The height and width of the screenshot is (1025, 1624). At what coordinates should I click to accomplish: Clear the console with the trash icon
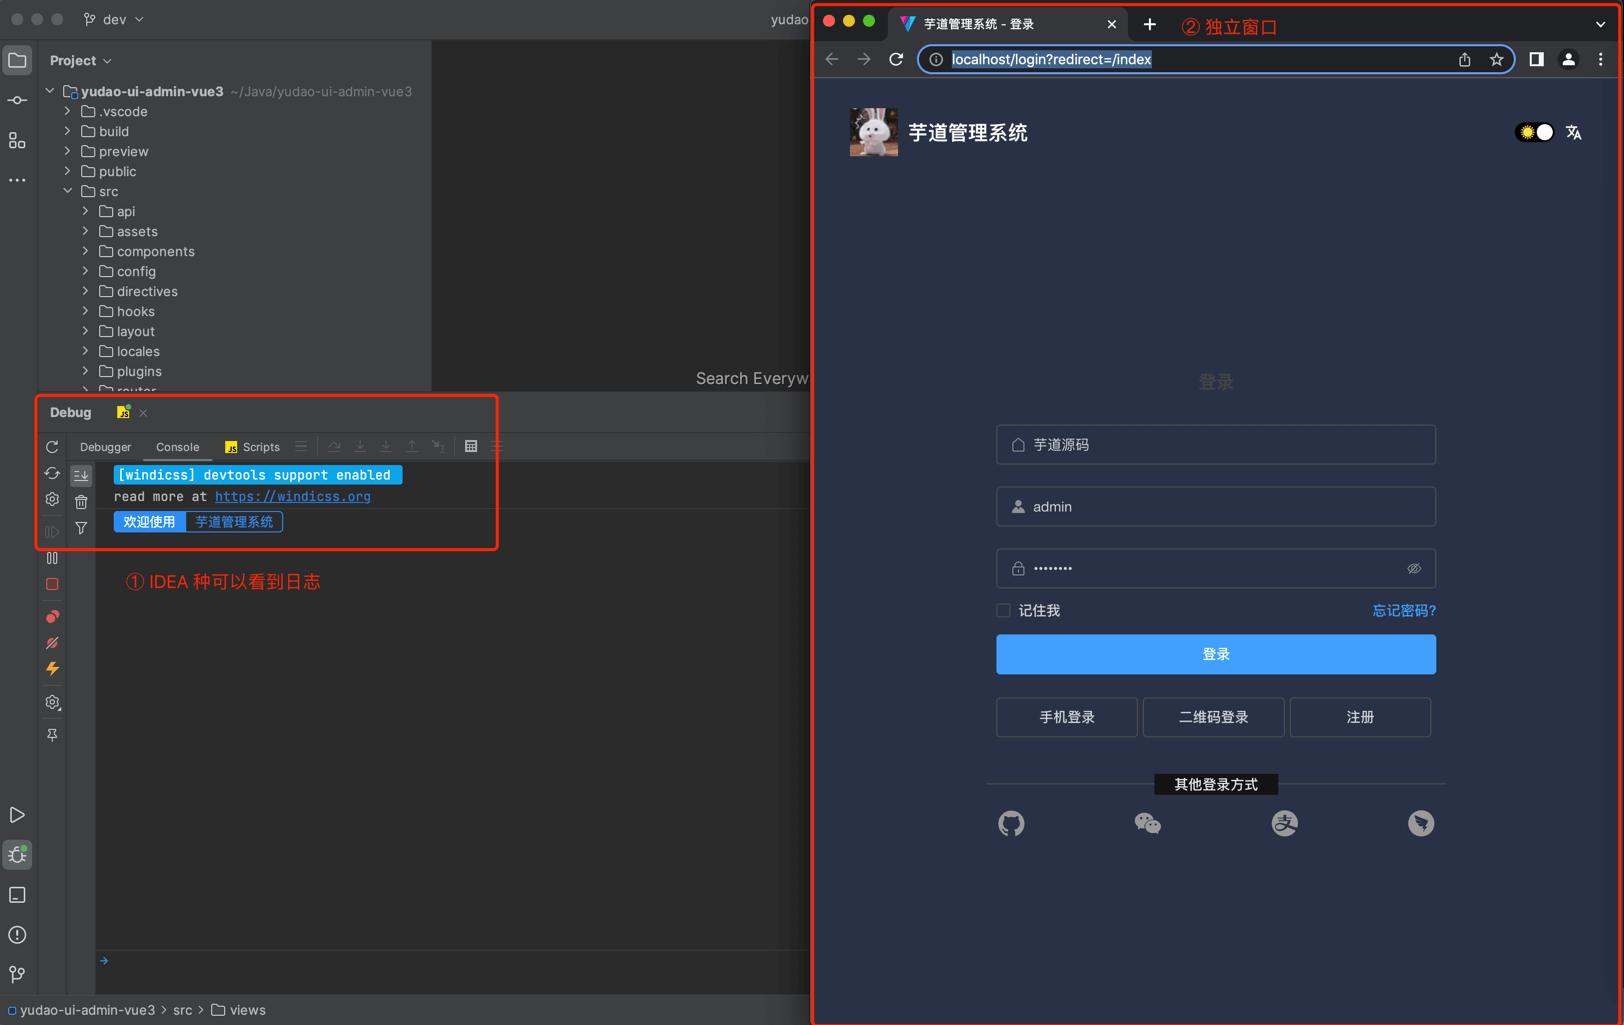pyautogui.click(x=81, y=501)
